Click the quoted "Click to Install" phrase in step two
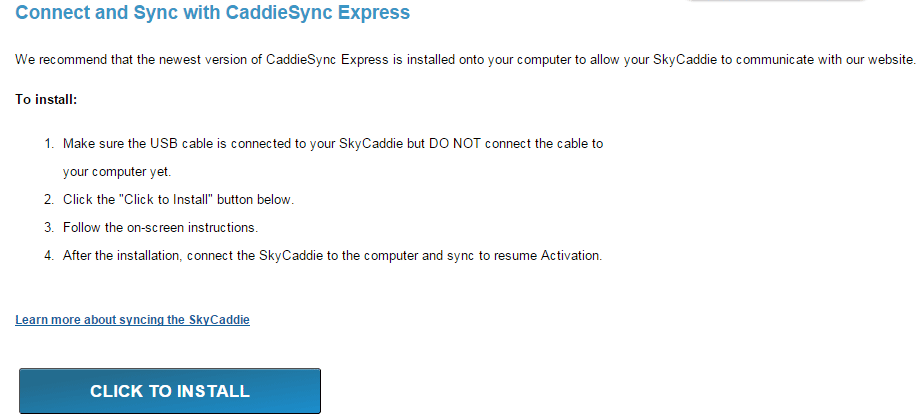The height and width of the screenshot is (419, 920). [x=166, y=199]
